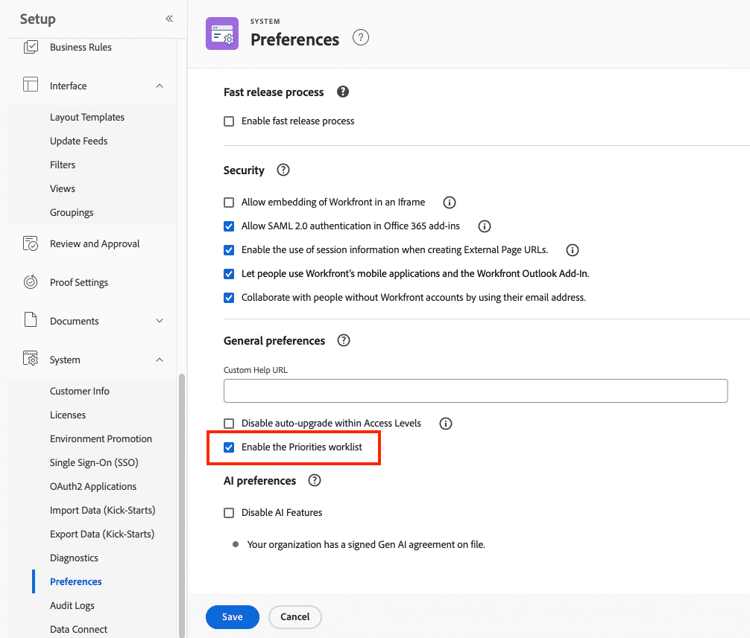Image resolution: width=750 pixels, height=638 pixels.
Task: Go to Views in the sidebar
Action: 62,189
